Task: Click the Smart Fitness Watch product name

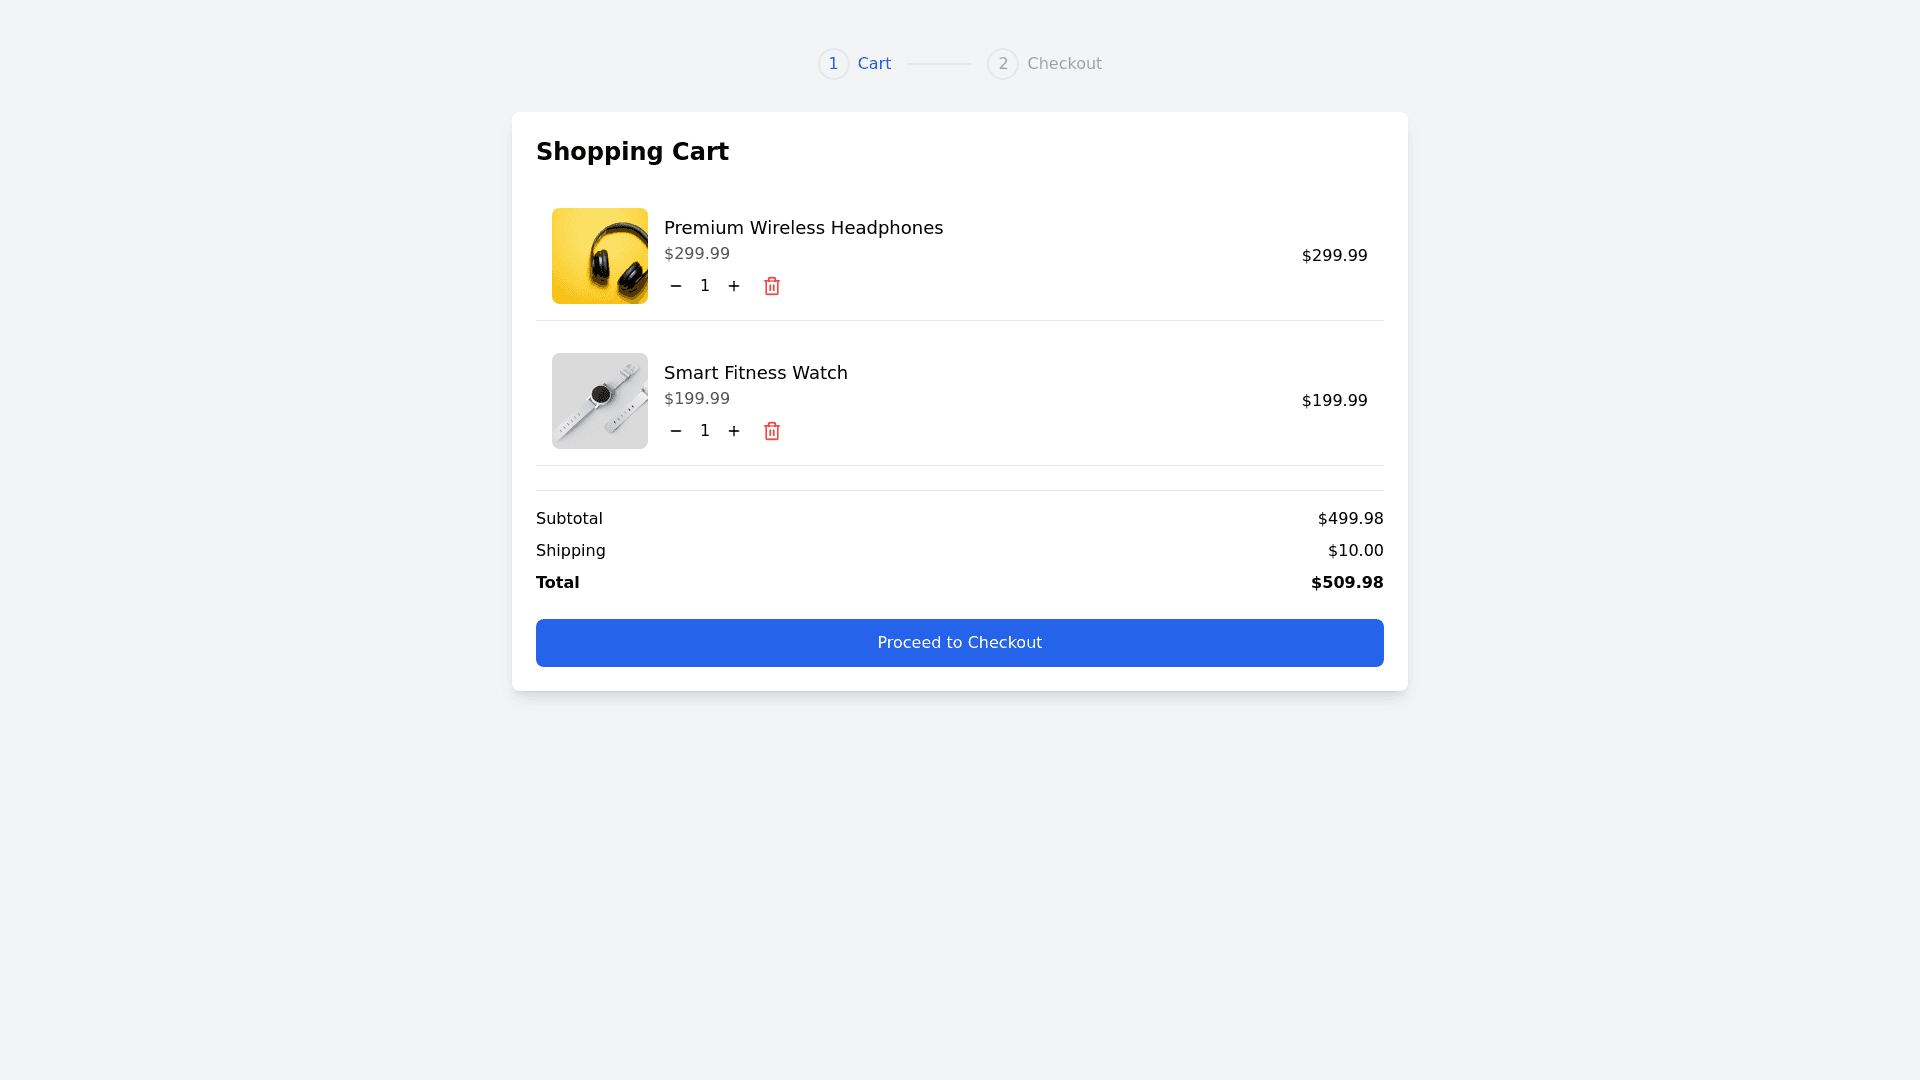Action: [x=756, y=373]
